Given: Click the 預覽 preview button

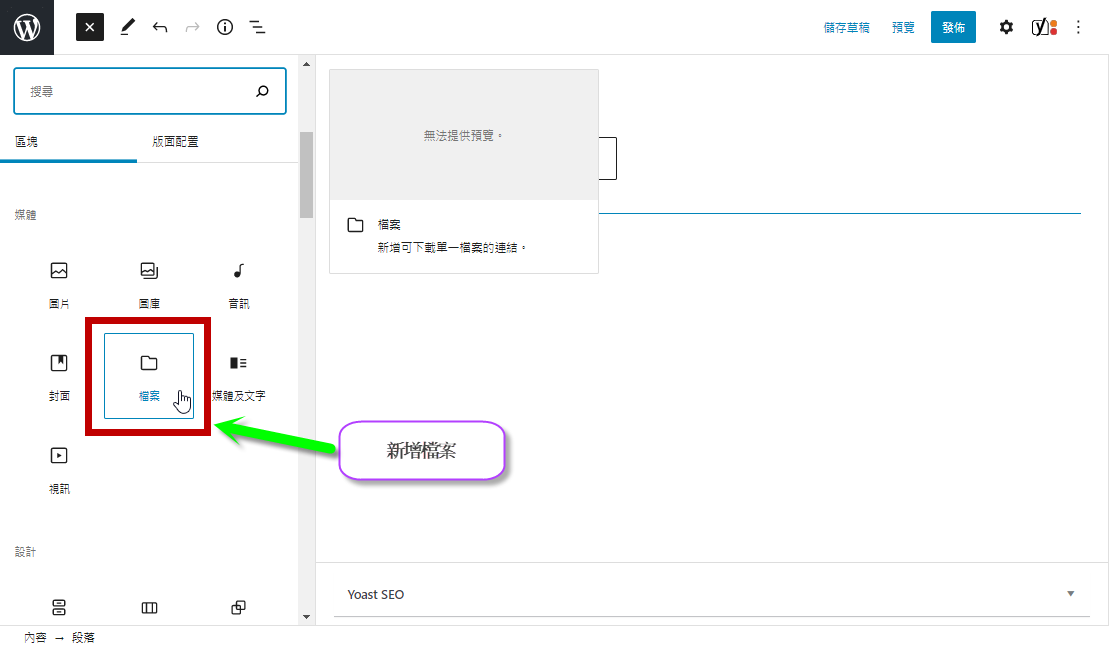Looking at the screenshot, I should coord(903,28).
